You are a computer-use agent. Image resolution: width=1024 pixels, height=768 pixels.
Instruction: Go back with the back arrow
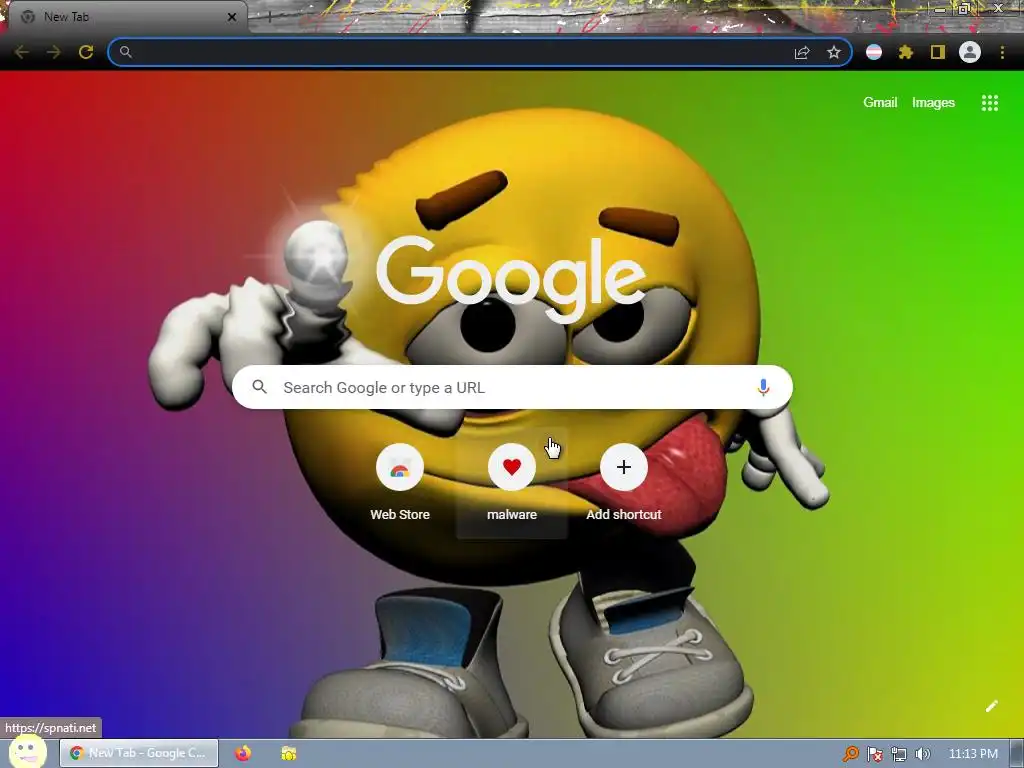click(x=22, y=52)
